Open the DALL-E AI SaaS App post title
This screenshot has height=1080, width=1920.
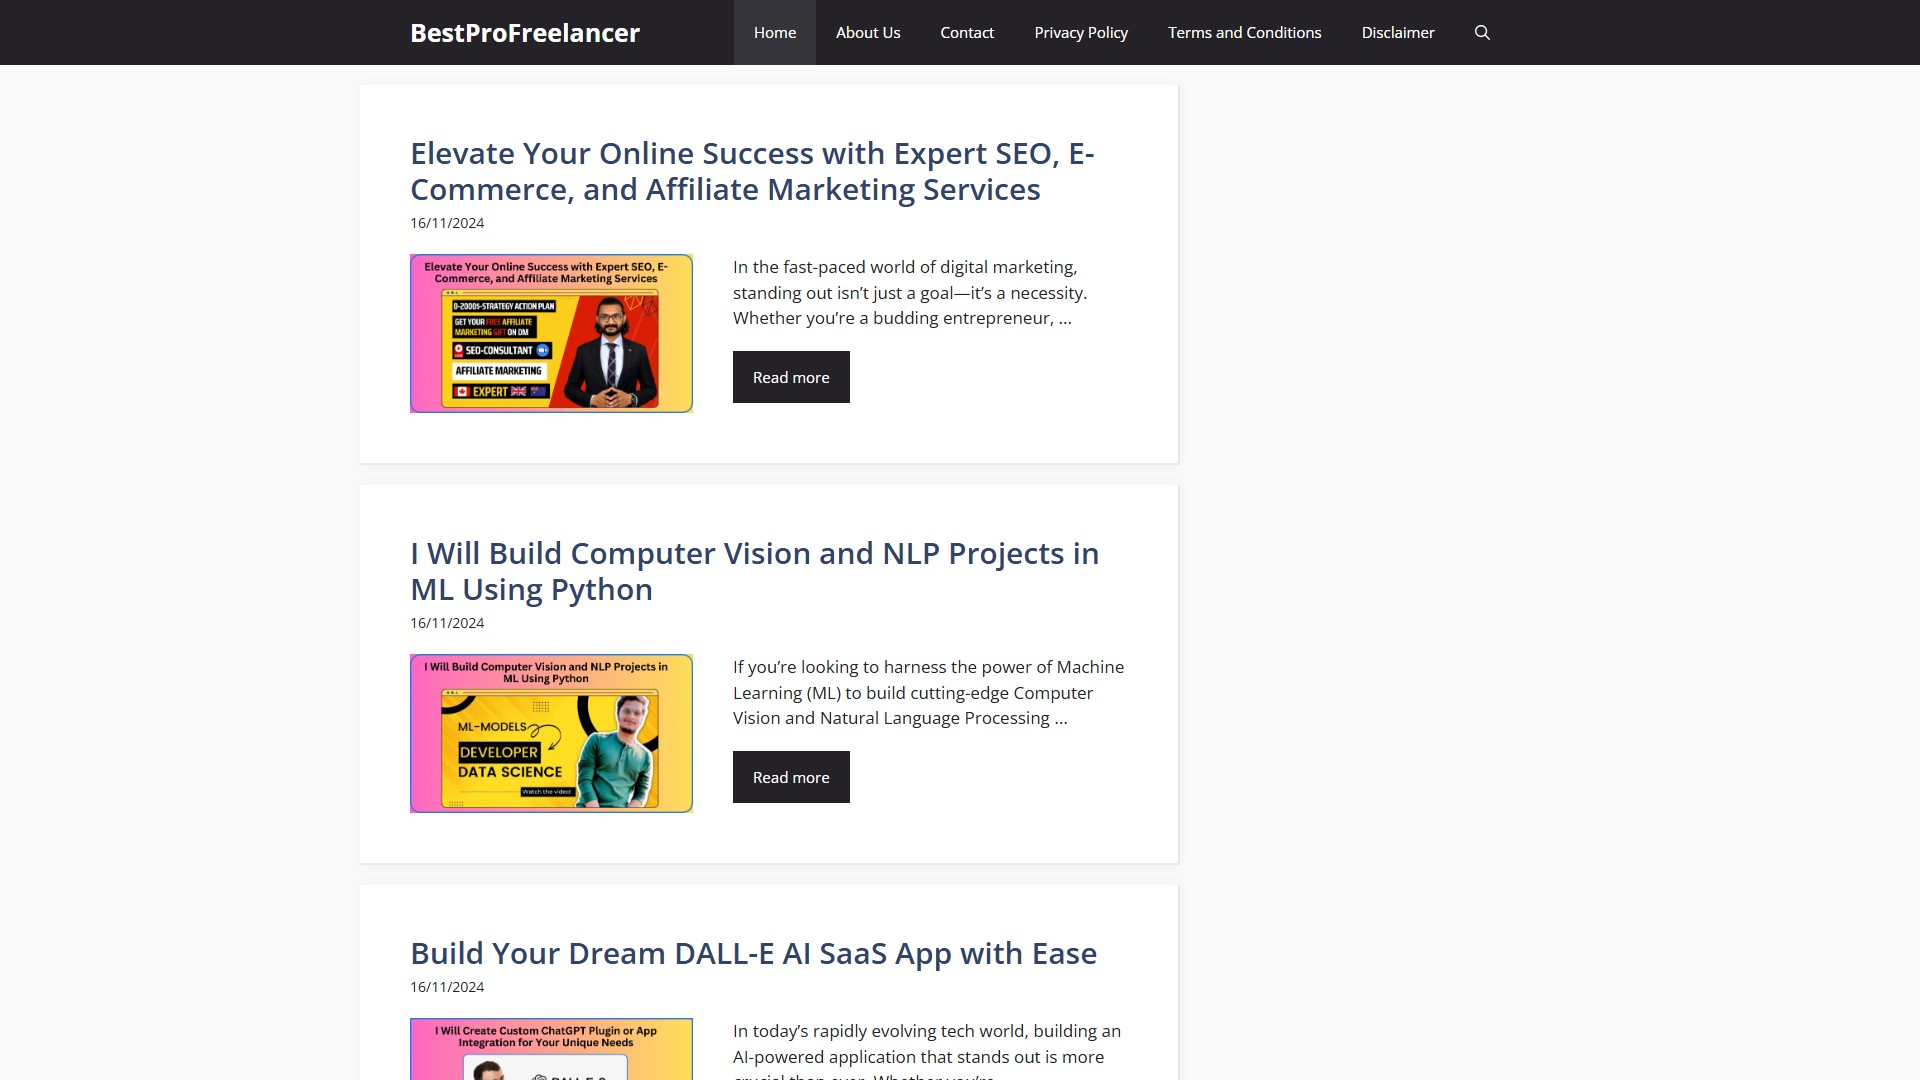tap(753, 953)
